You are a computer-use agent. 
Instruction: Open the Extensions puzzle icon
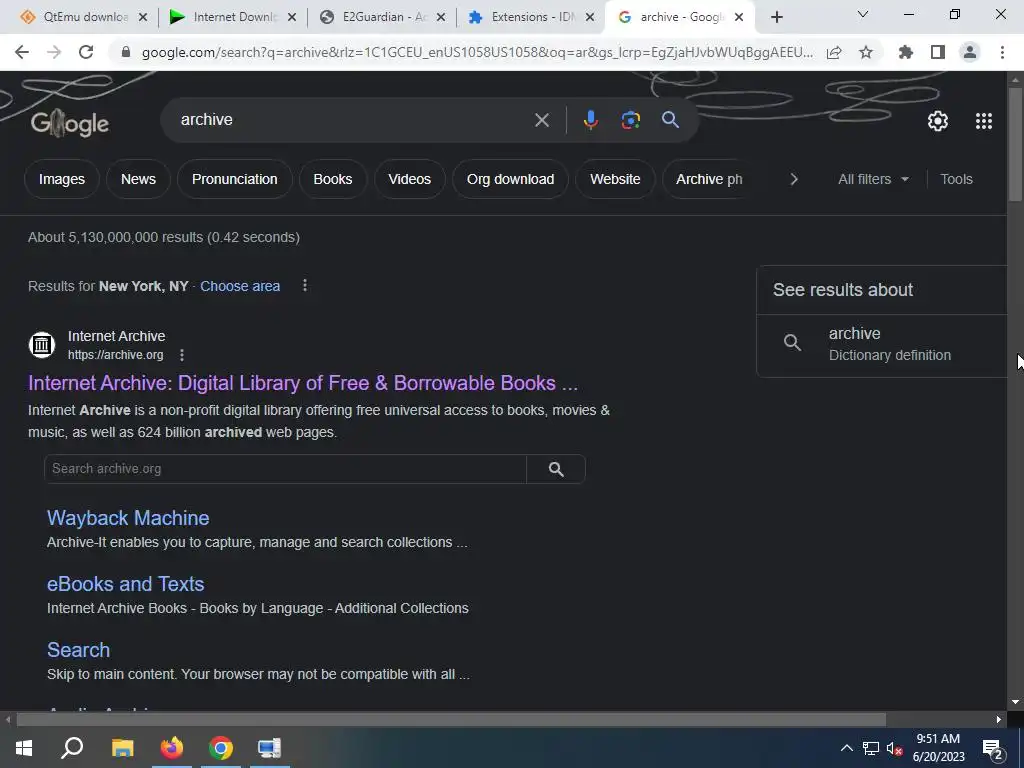(906, 52)
